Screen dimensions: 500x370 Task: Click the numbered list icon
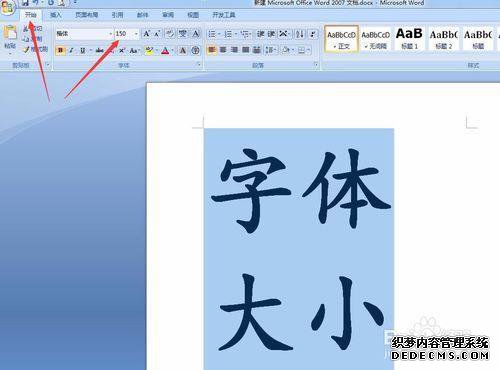coord(228,34)
